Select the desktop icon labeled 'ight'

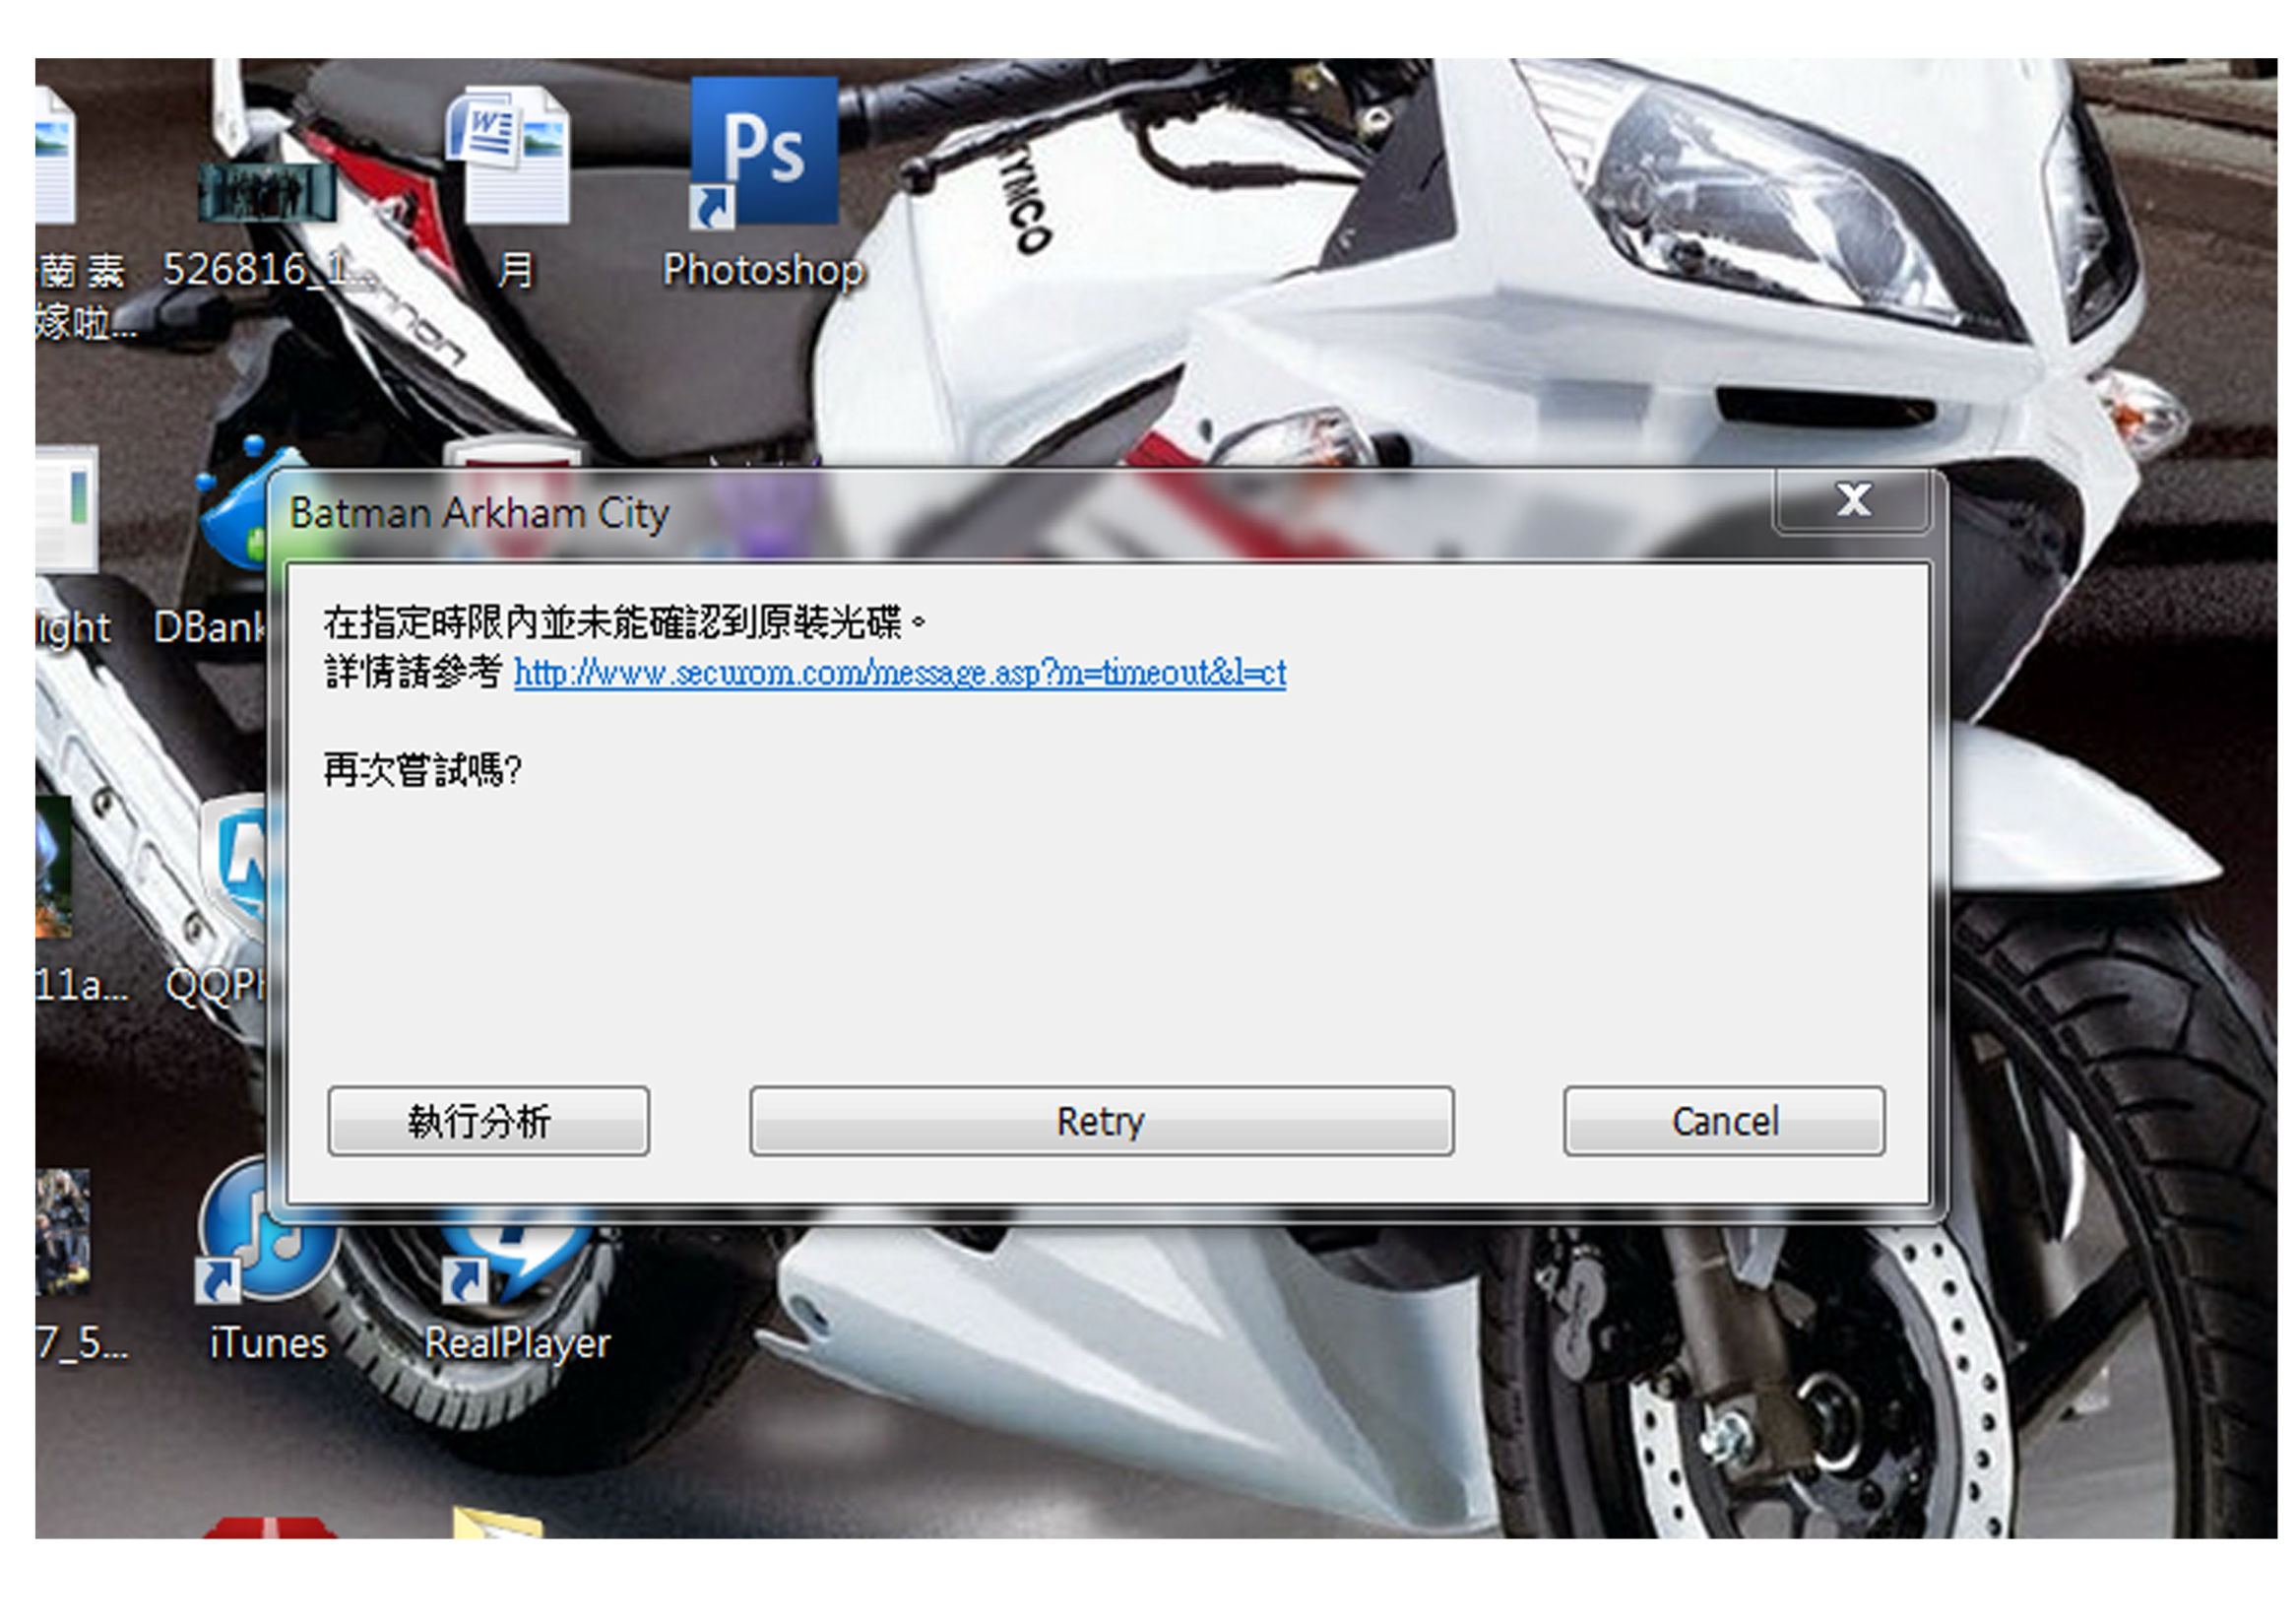pos(66,510)
